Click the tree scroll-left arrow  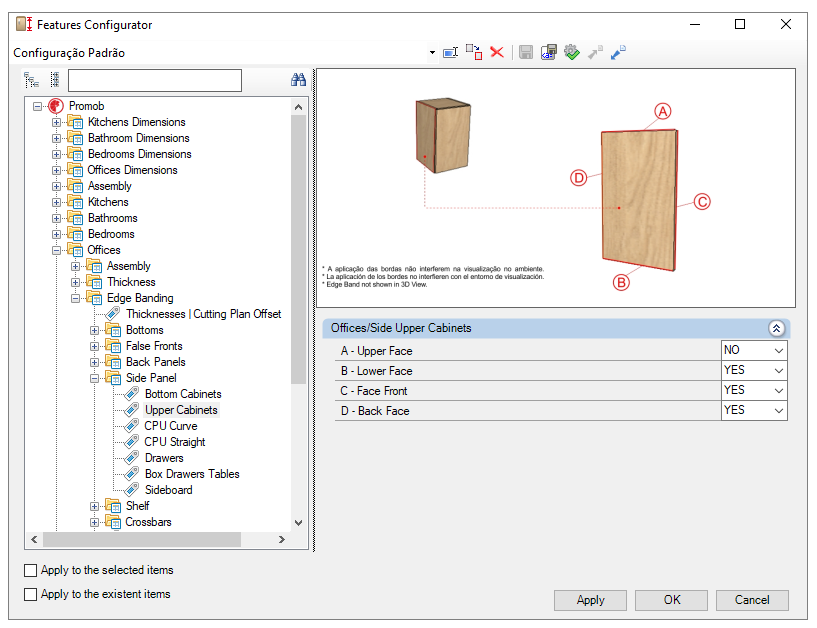click(34, 539)
